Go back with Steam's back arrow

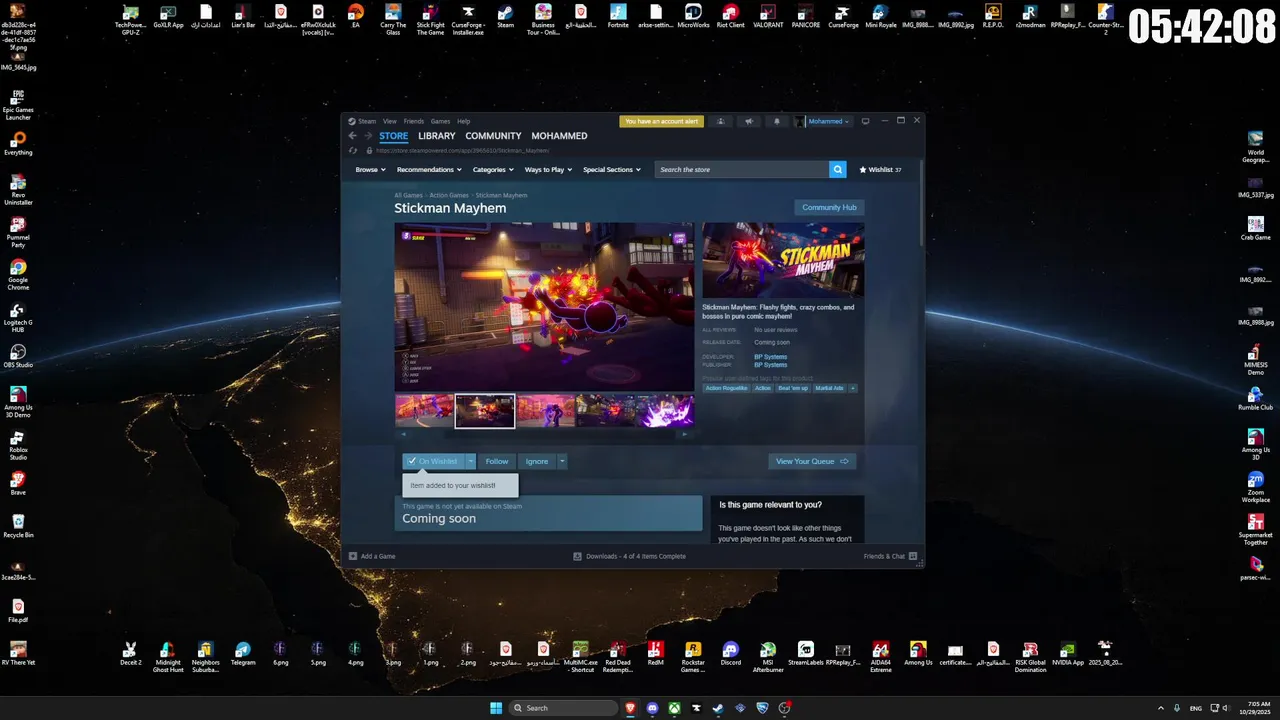[x=352, y=136]
